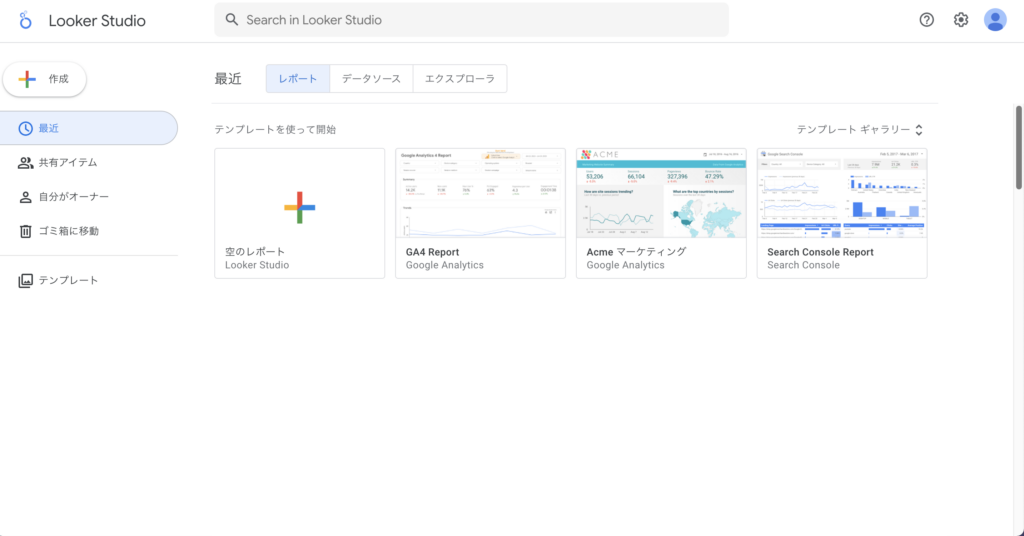The image size is (1024, 536).
Task: Click the people icon beside 共有アイテム
Action: click(x=25, y=163)
